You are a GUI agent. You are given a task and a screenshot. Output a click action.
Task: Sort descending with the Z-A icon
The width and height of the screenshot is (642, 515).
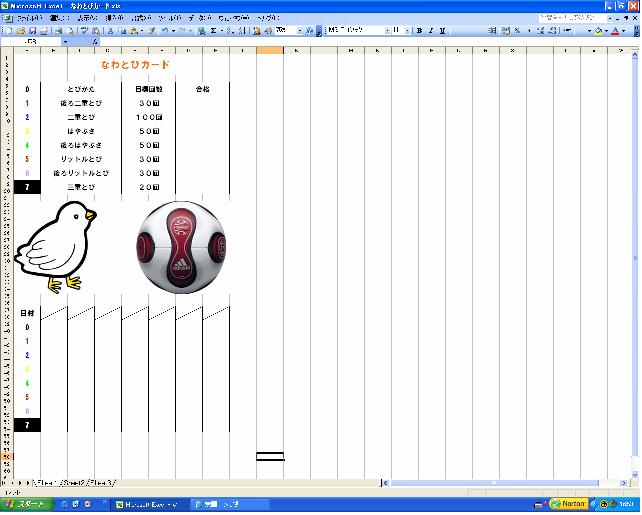(x=242, y=31)
